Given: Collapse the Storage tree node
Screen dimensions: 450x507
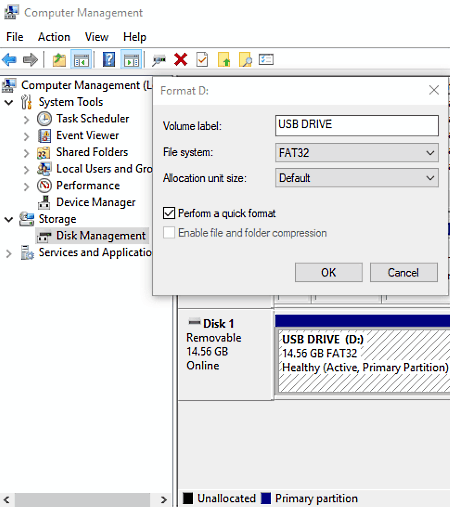Looking at the screenshot, I should 9,219.
